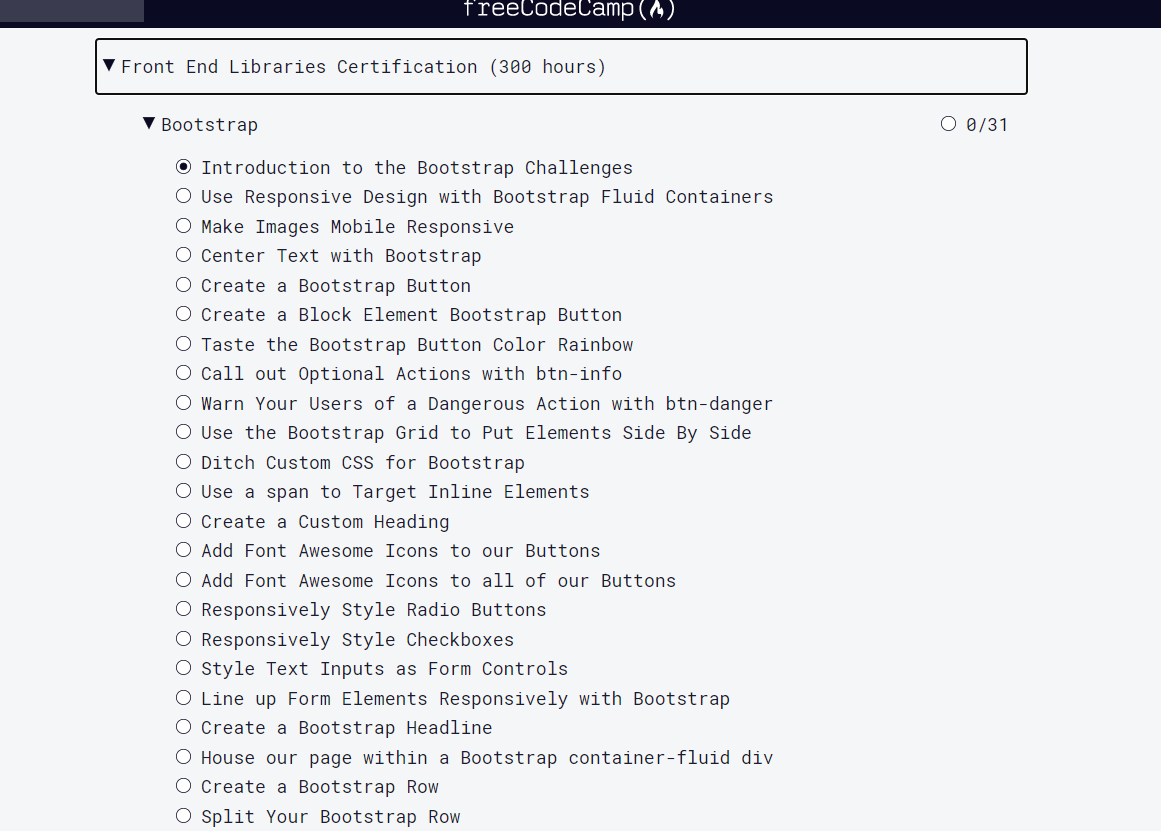Click the circle beside Responsively Style Checkboxes
Image resolution: width=1161 pixels, height=831 pixels.
click(184, 638)
